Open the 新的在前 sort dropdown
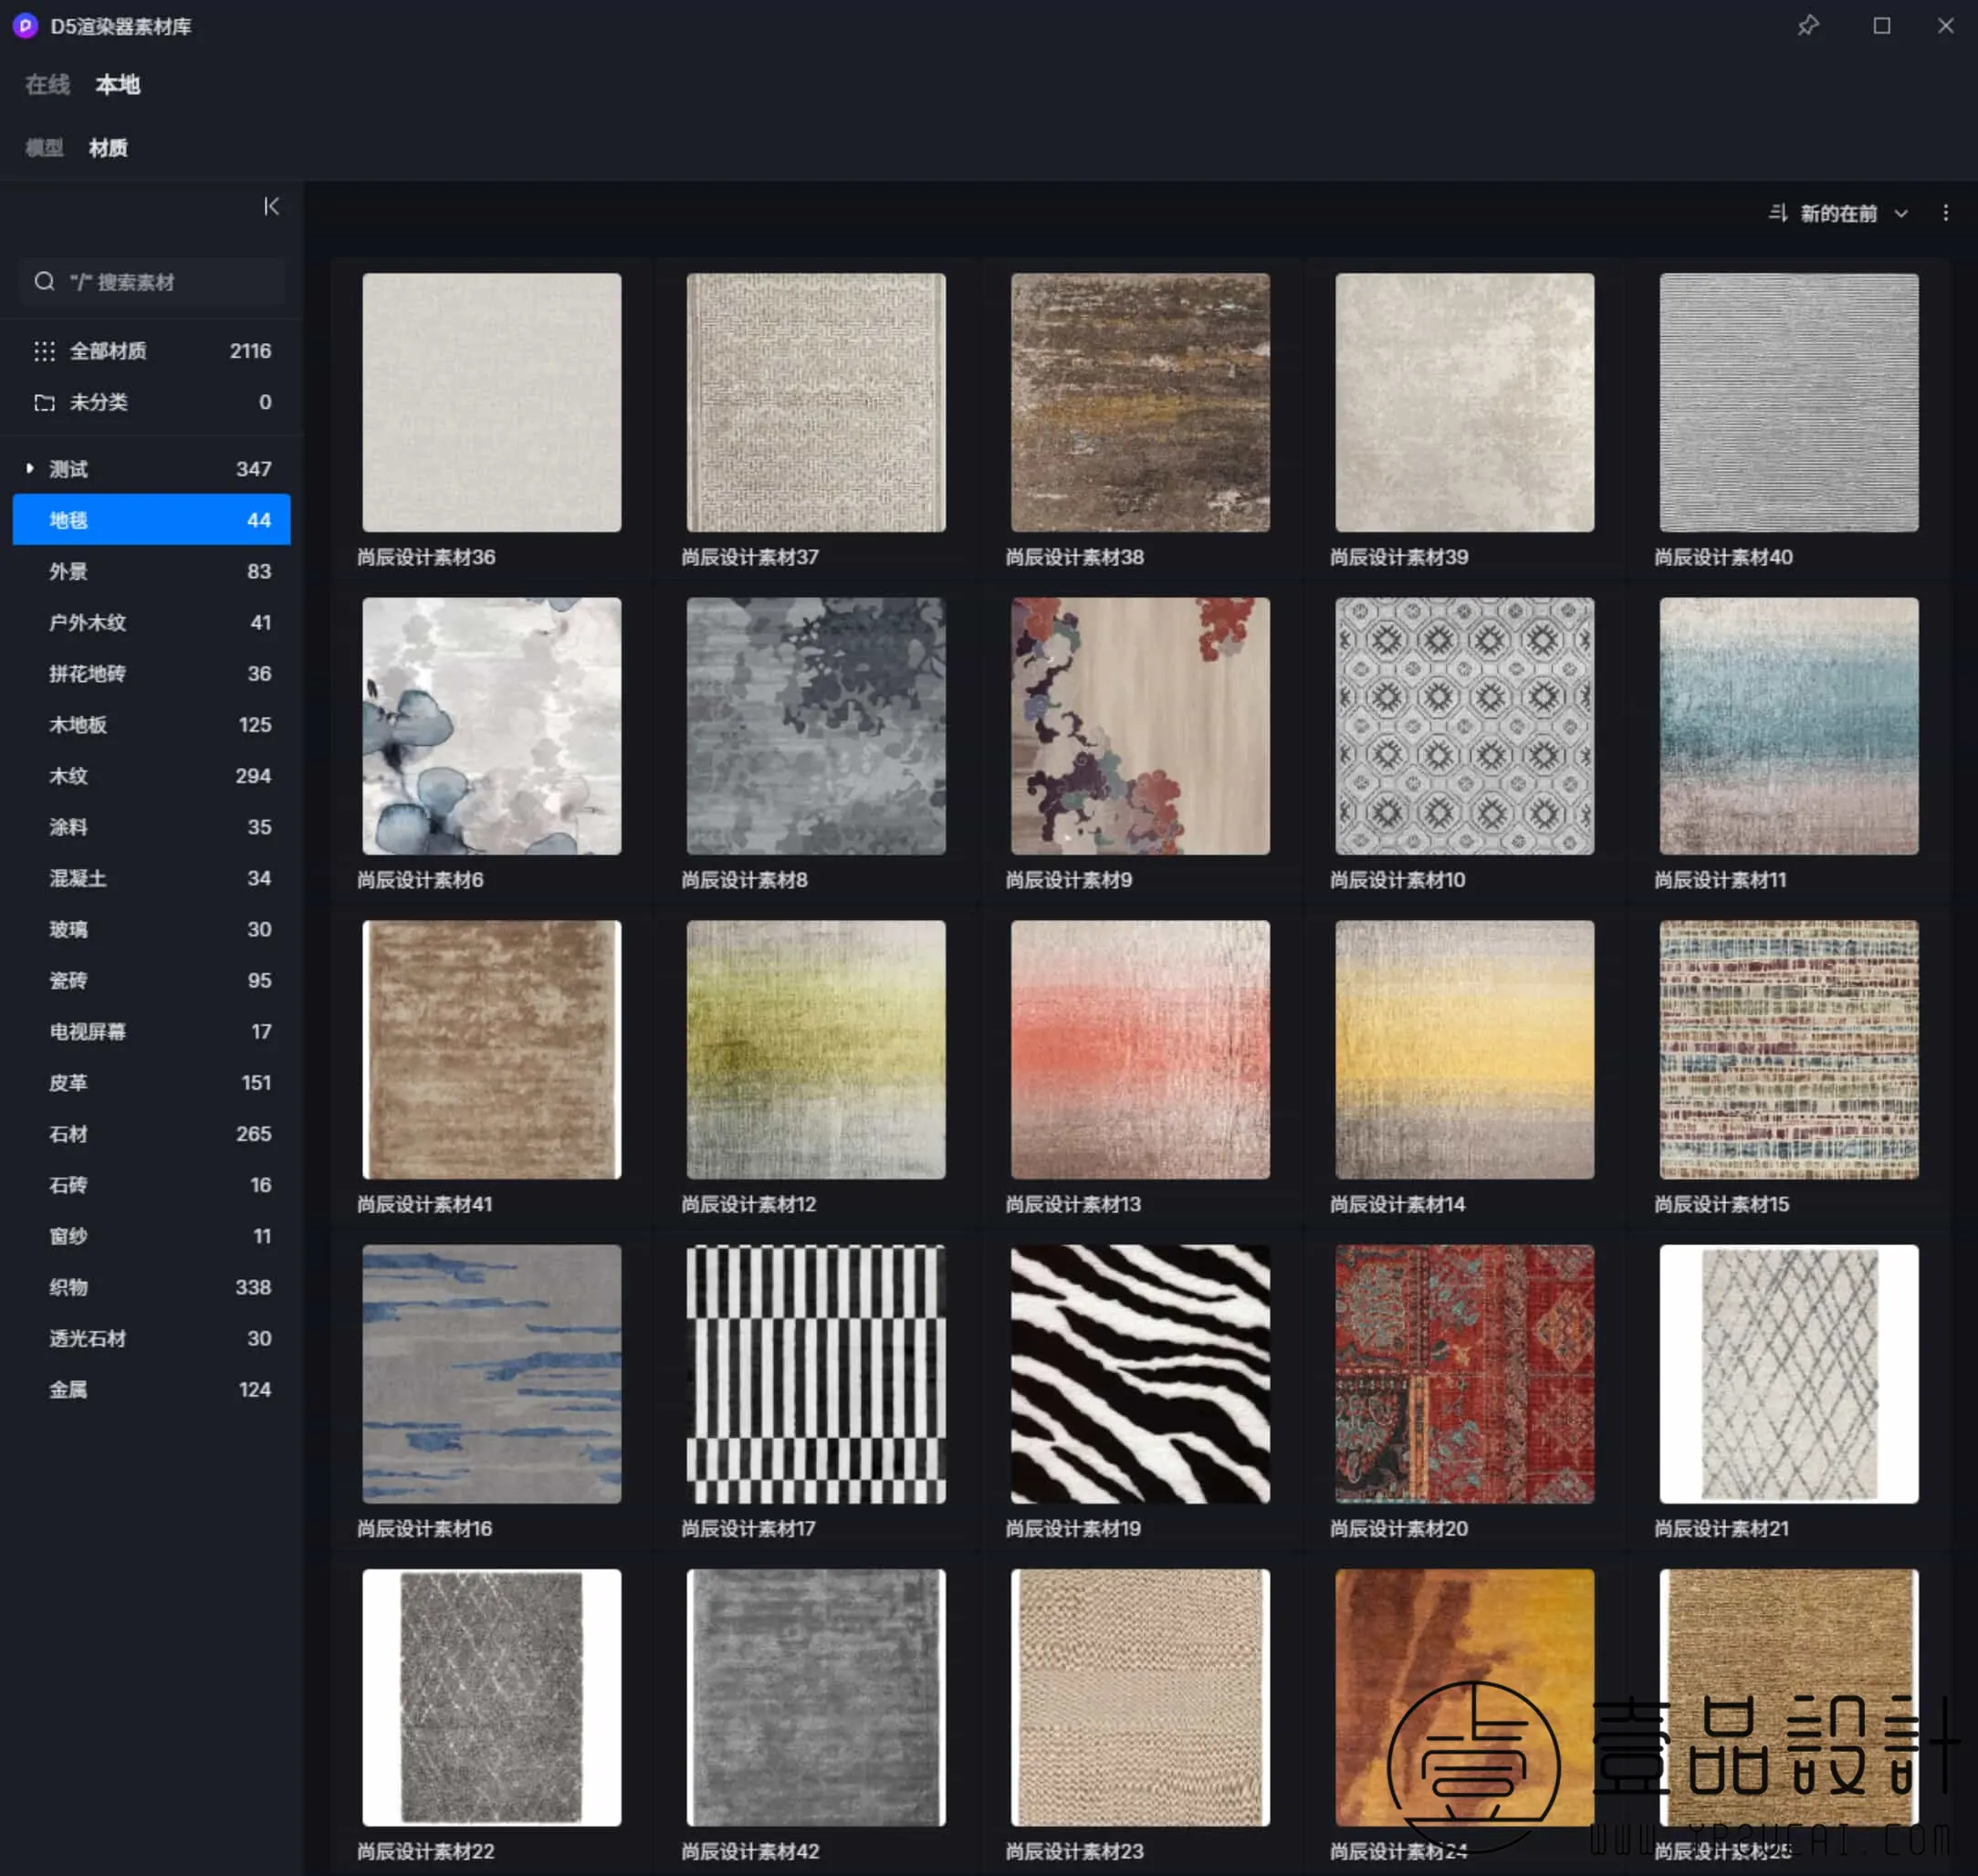 pos(1838,213)
